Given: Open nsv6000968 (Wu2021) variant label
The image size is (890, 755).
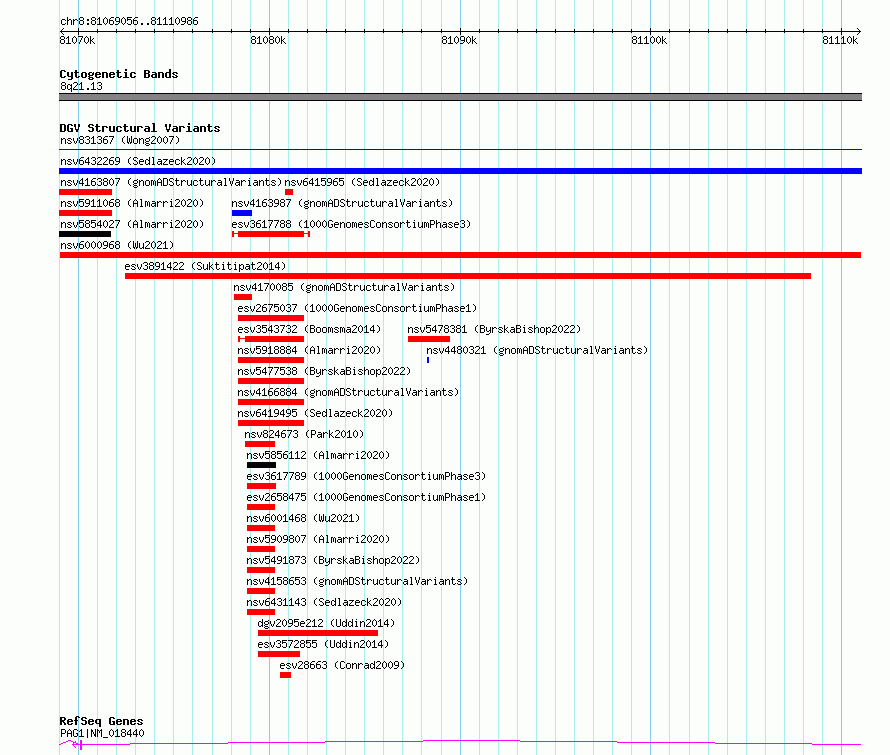Looking at the screenshot, I should click(117, 245).
